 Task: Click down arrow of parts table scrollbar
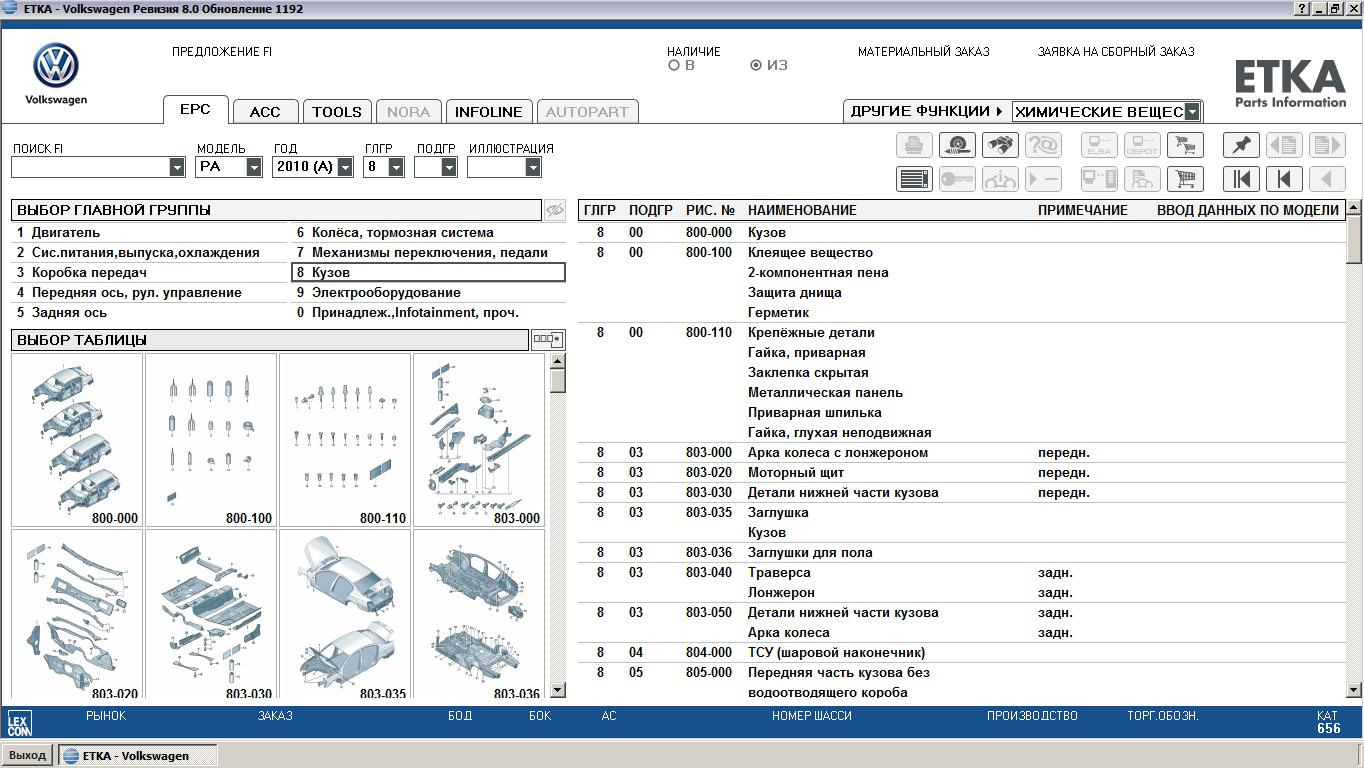coord(1354,689)
